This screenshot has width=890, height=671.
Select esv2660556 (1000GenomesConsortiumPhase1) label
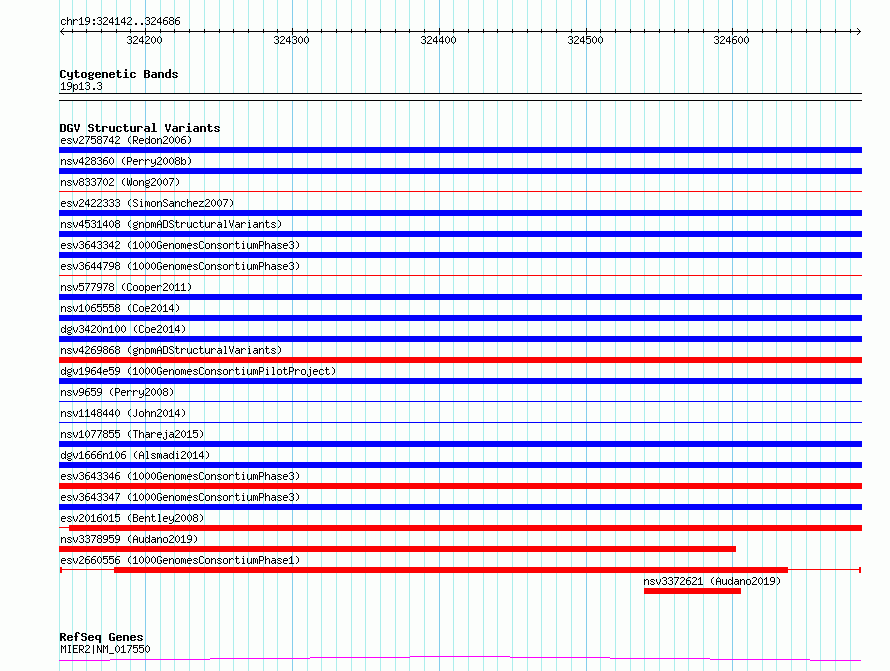click(x=180, y=560)
